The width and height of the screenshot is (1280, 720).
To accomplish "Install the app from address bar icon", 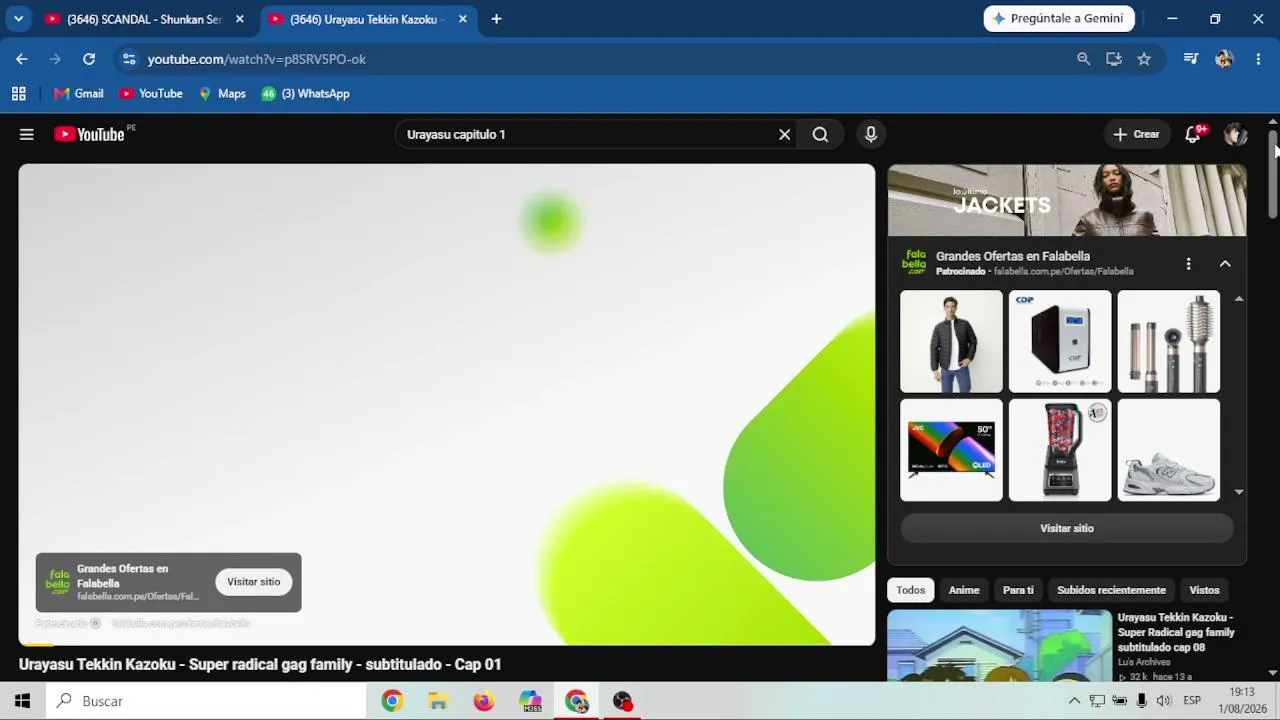I will [x=1114, y=59].
